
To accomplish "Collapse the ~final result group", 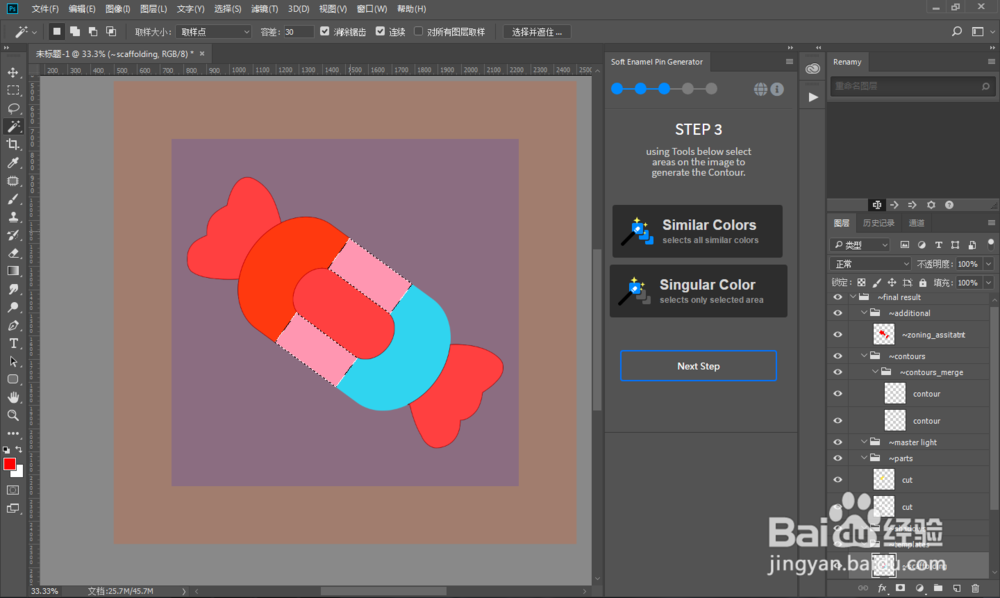I will 853,297.
